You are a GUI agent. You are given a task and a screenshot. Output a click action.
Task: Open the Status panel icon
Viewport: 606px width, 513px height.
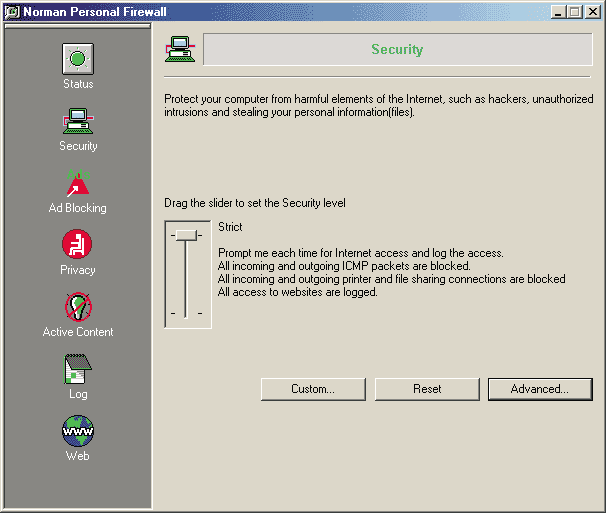78,59
